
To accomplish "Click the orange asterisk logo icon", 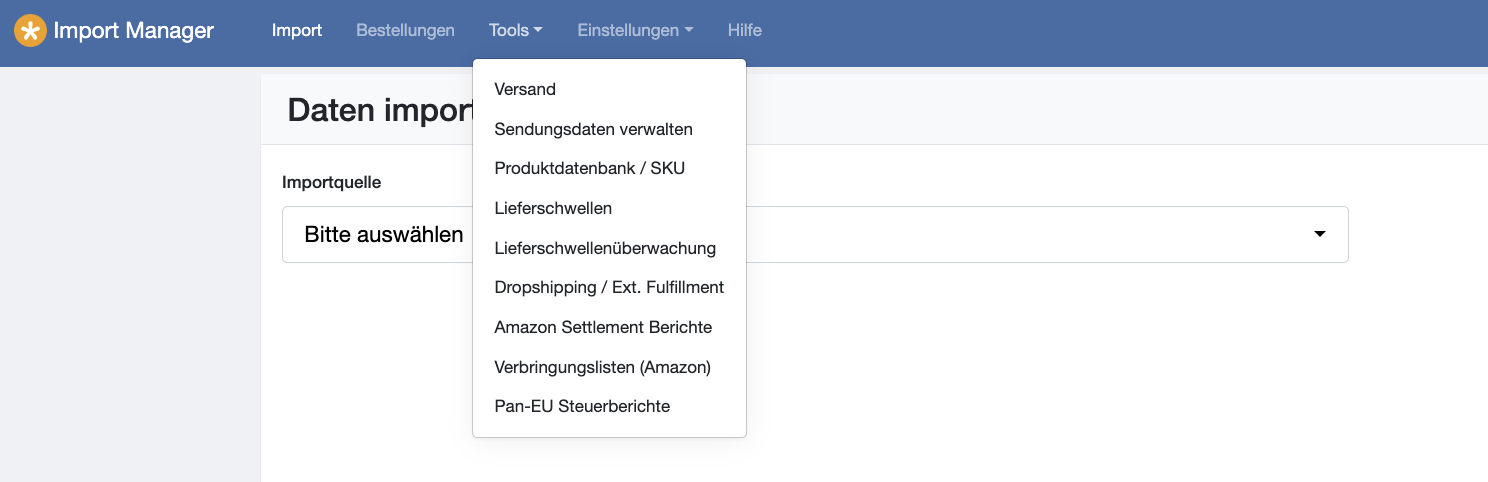I will click(x=30, y=31).
